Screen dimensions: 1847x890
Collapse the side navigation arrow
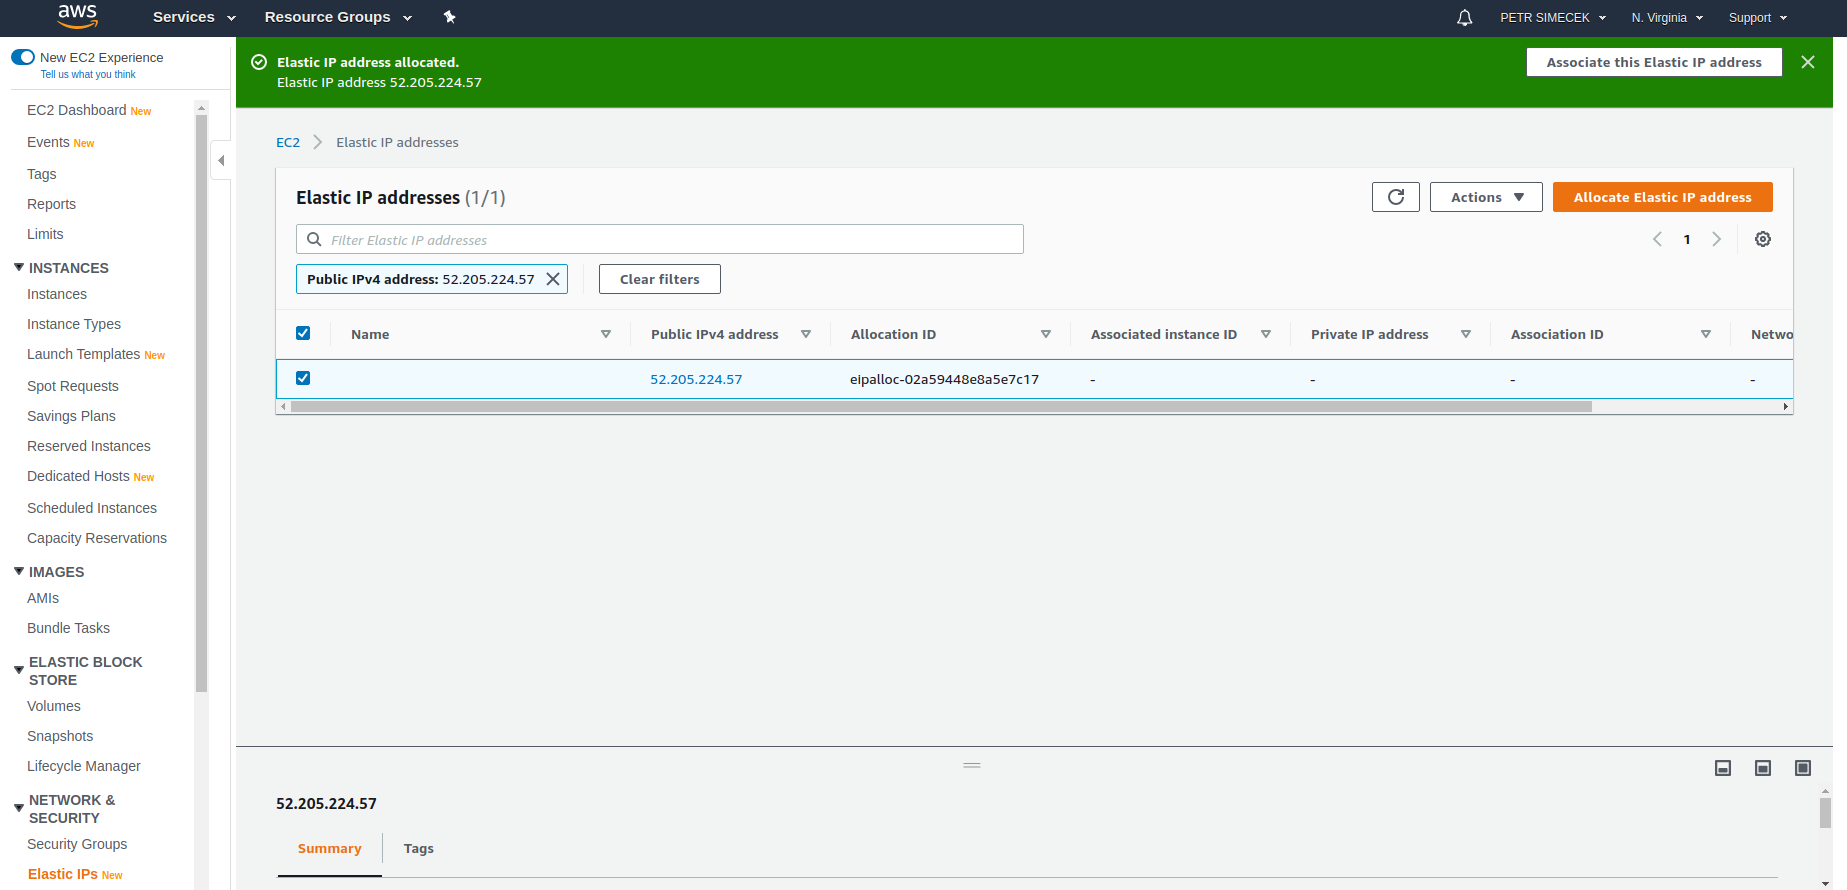[x=221, y=160]
